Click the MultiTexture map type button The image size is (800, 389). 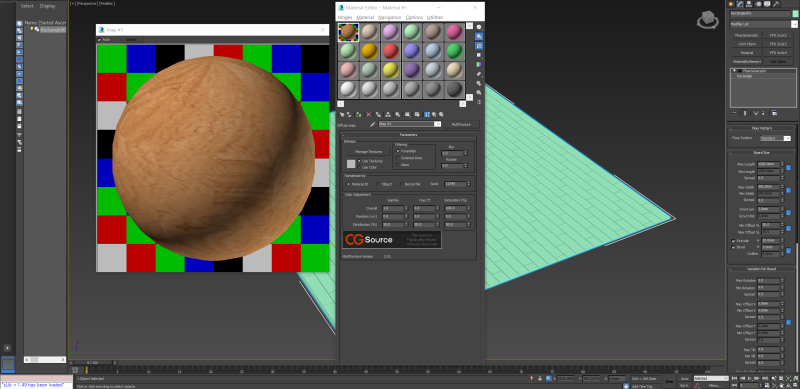(462, 124)
